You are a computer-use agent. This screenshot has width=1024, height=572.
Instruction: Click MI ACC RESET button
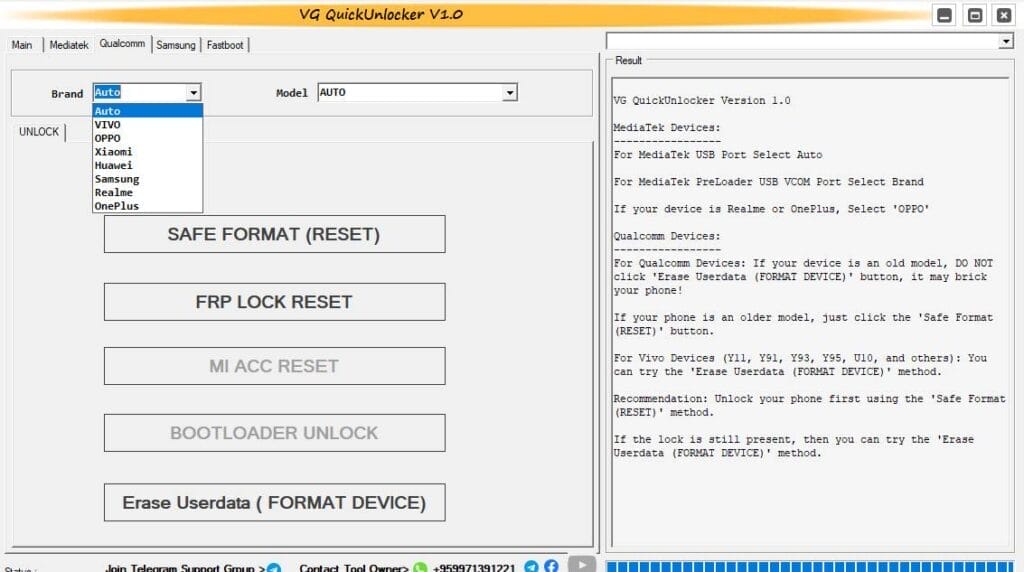[x=274, y=366]
